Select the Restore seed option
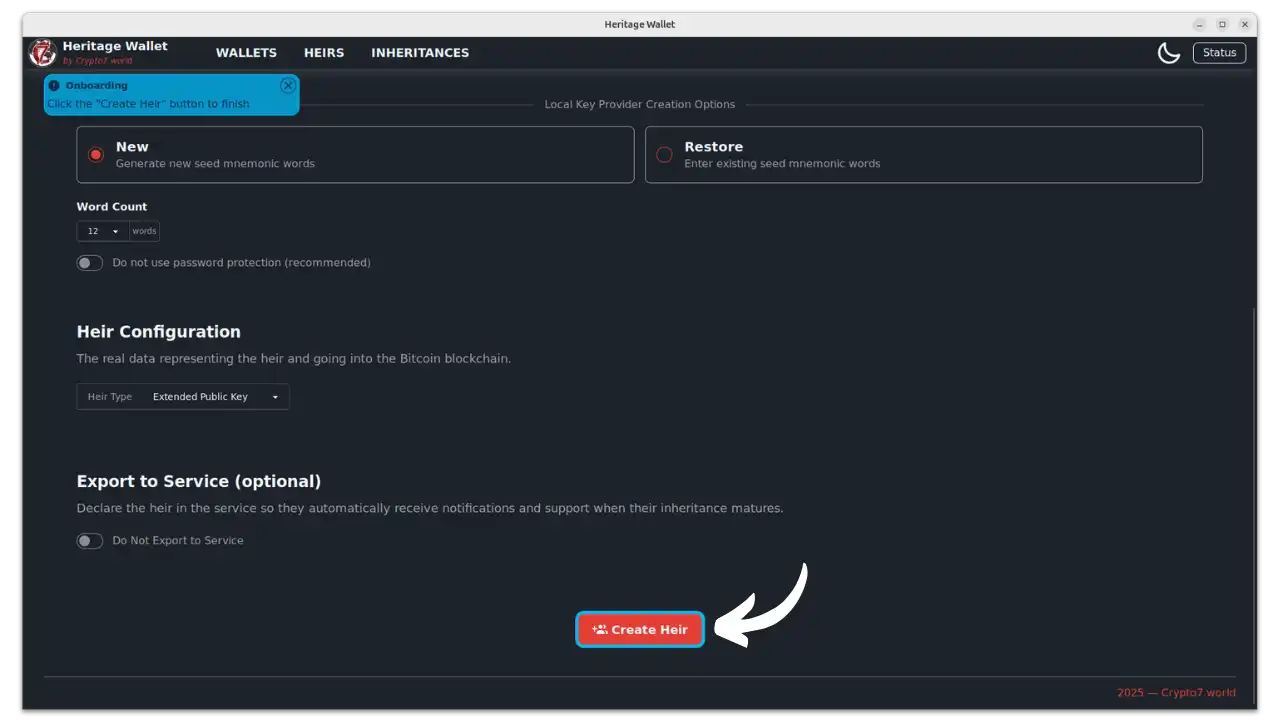The image size is (1280, 720). (x=664, y=155)
